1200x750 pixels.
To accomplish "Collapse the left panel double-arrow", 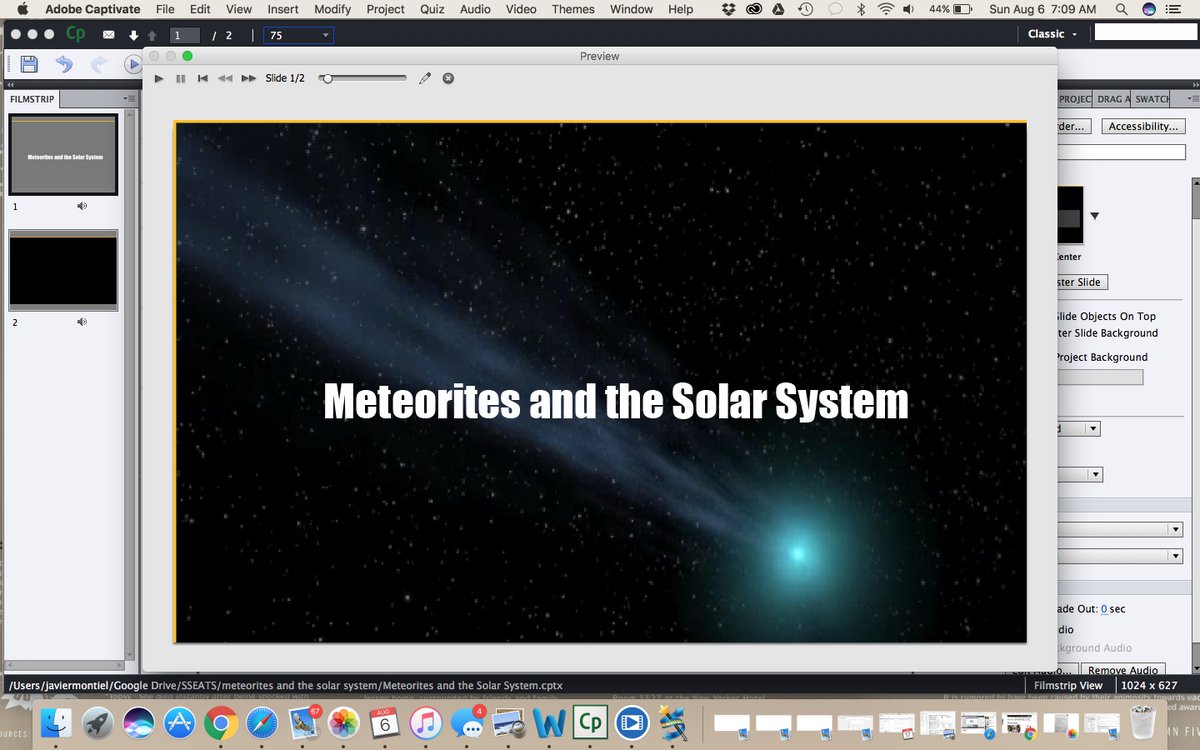I will (10, 86).
